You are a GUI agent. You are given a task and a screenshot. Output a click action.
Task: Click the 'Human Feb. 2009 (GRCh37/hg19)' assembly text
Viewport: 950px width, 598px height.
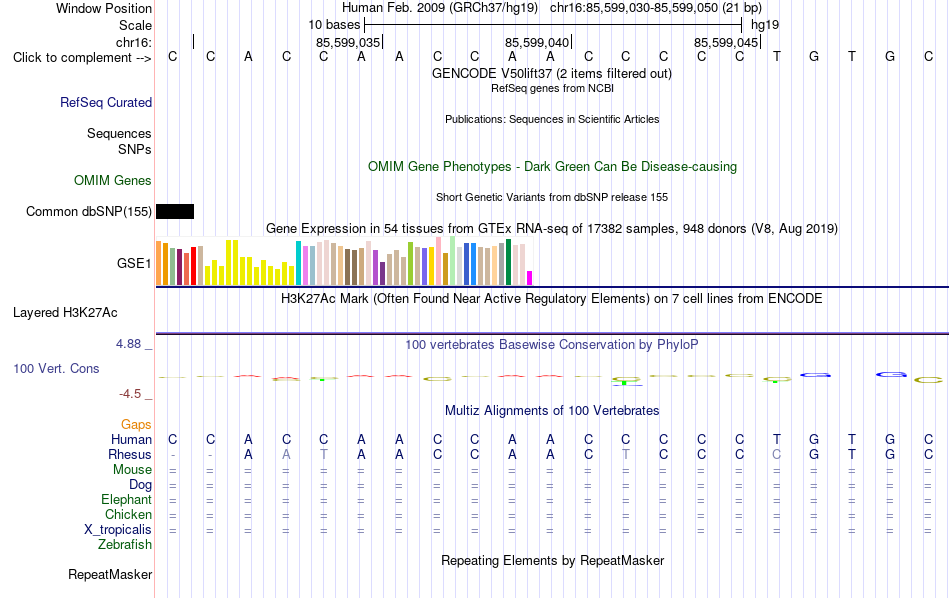click(x=440, y=8)
